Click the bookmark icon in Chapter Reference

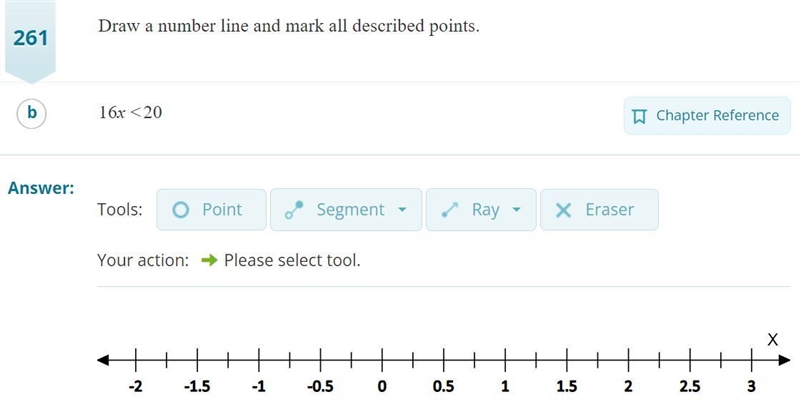pyautogui.click(x=639, y=116)
